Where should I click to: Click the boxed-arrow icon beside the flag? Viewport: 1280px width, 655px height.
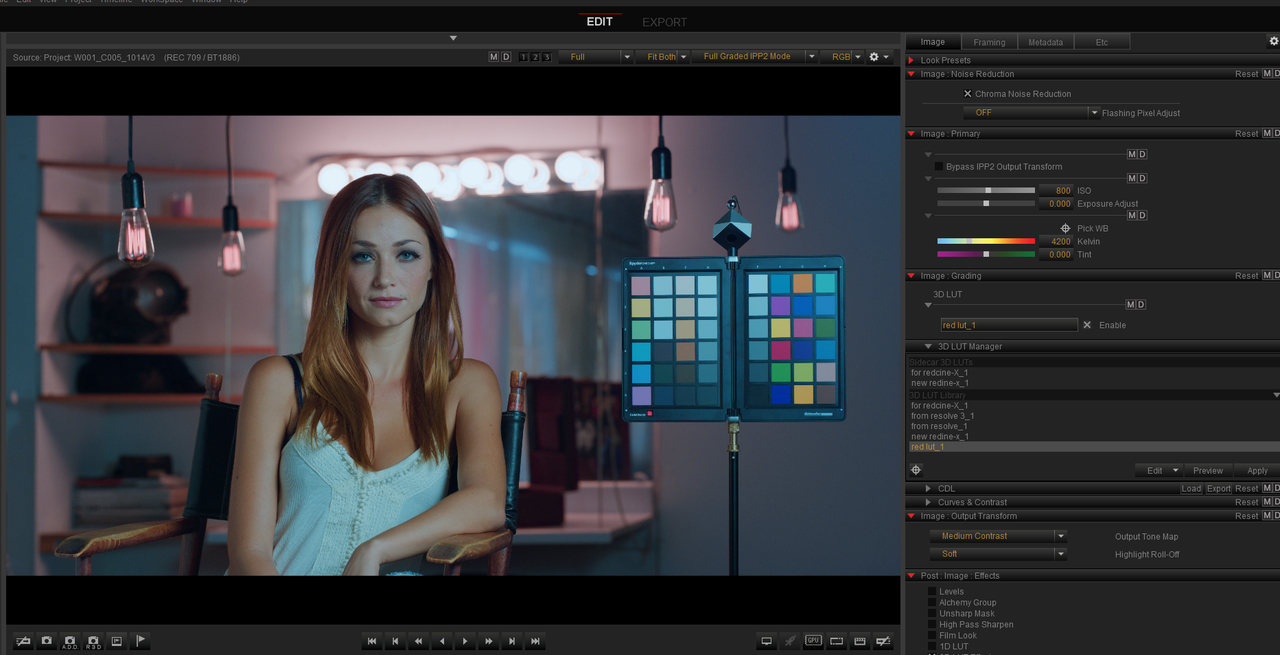(x=117, y=641)
